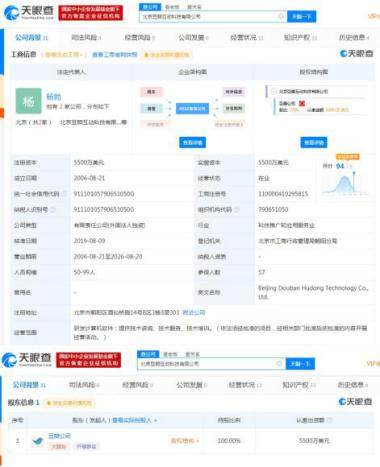Open 知识产权 tab above 股东信息

(x=299, y=385)
